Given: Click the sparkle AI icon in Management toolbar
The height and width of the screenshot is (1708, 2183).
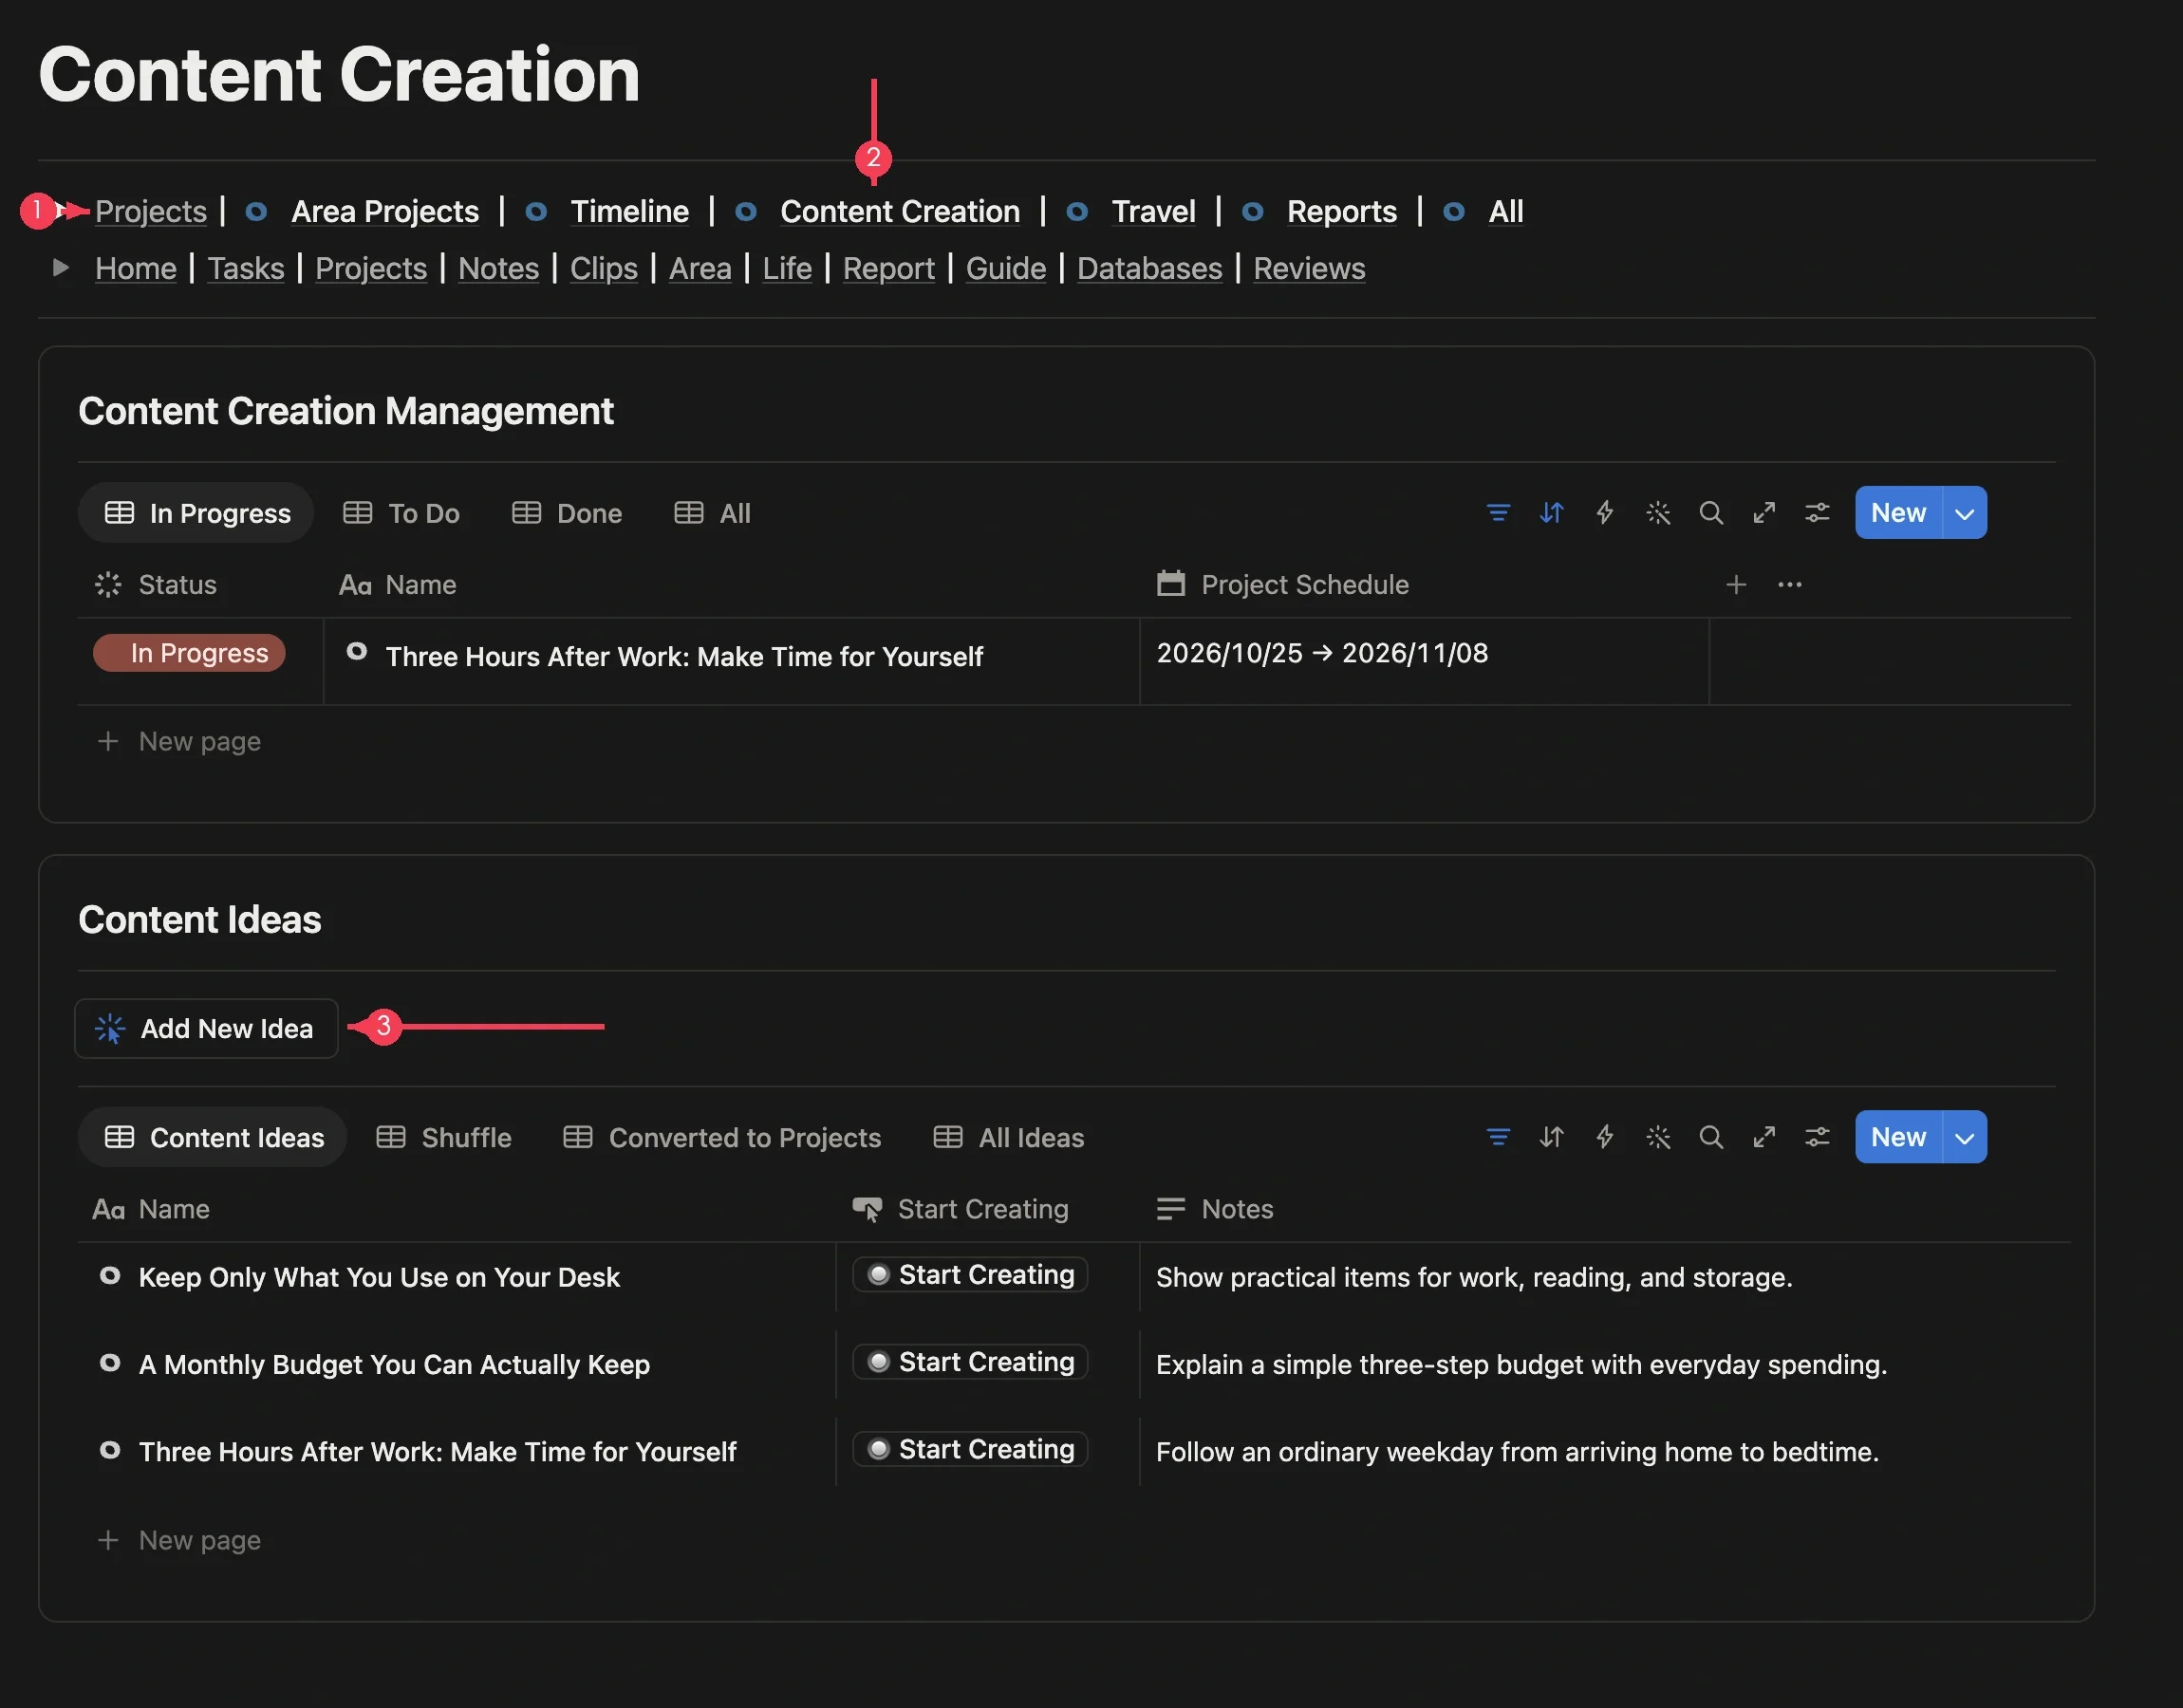Looking at the screenshot, I should [x=1658, y=513].
